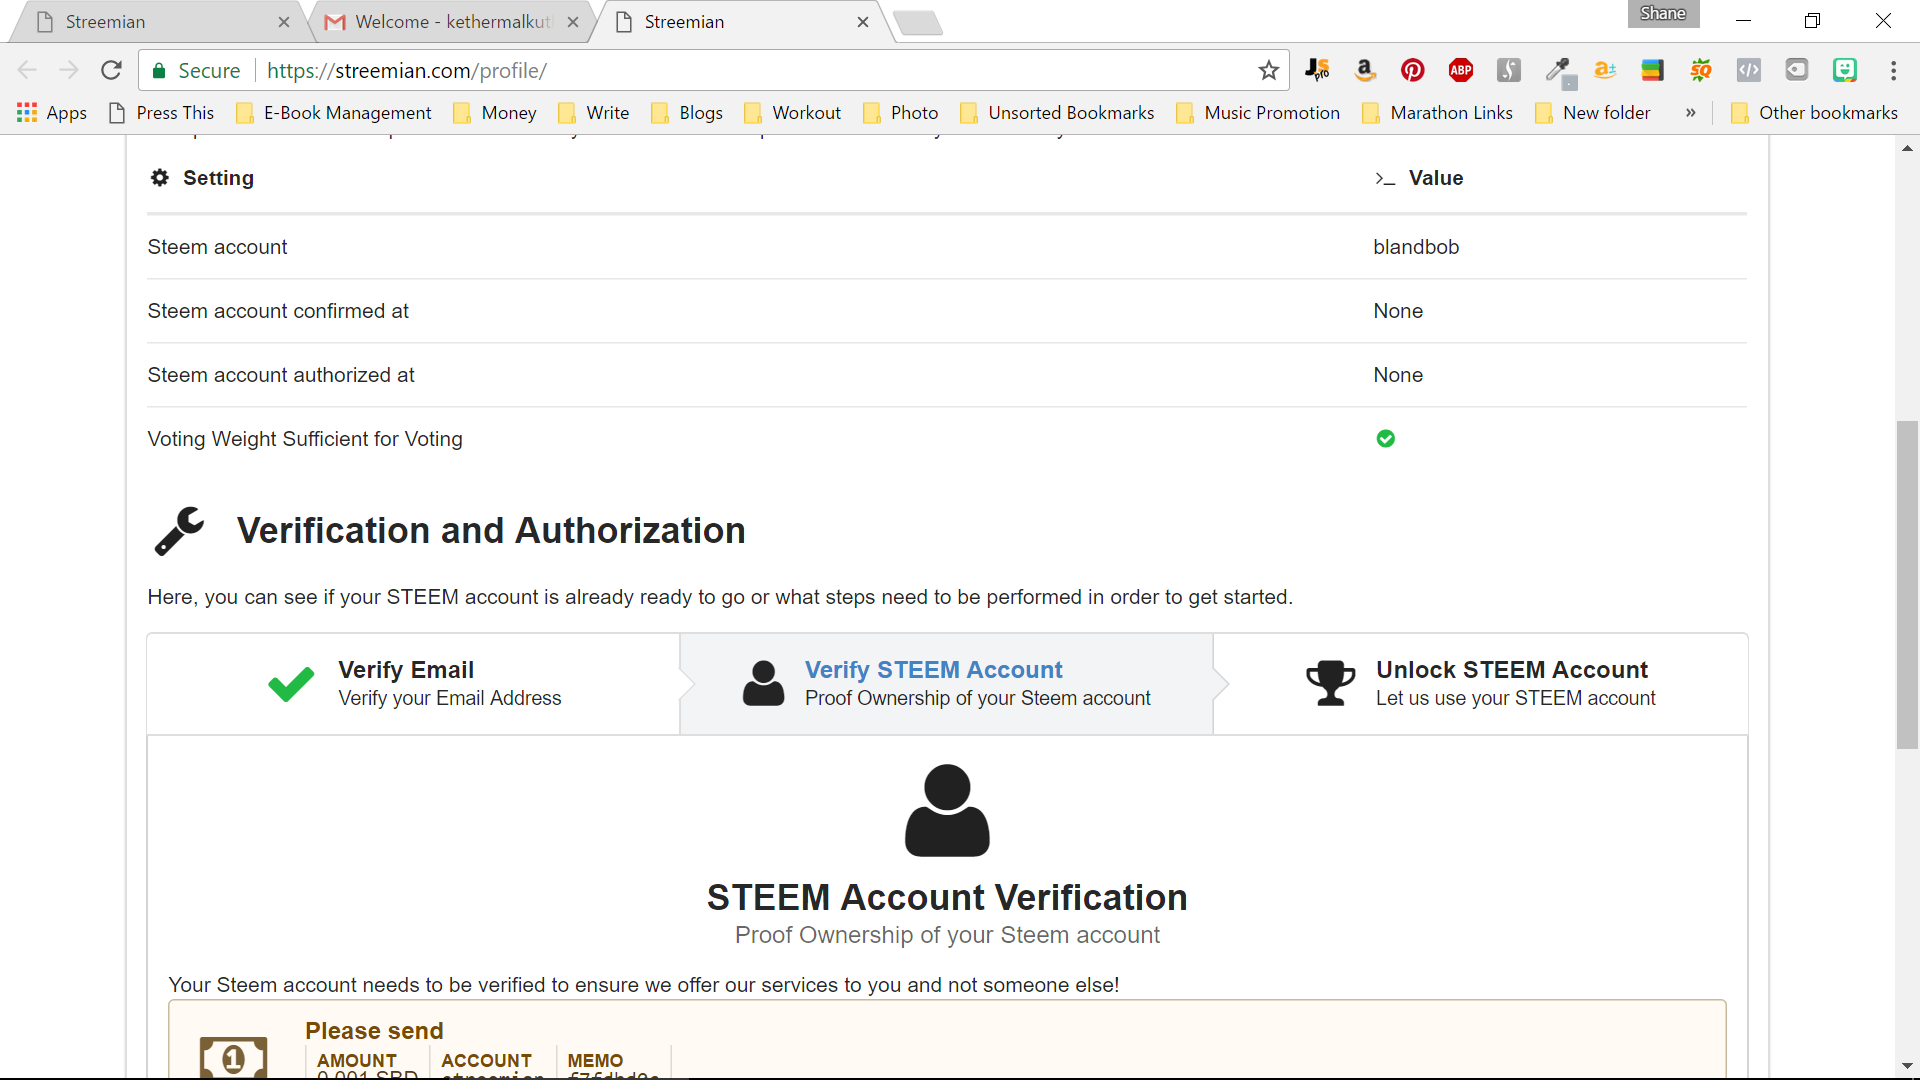The height and width of the screenshot is (1080, 1920).
Task: Click the green checkmark on Verify Email
Action: pos(291,684)
